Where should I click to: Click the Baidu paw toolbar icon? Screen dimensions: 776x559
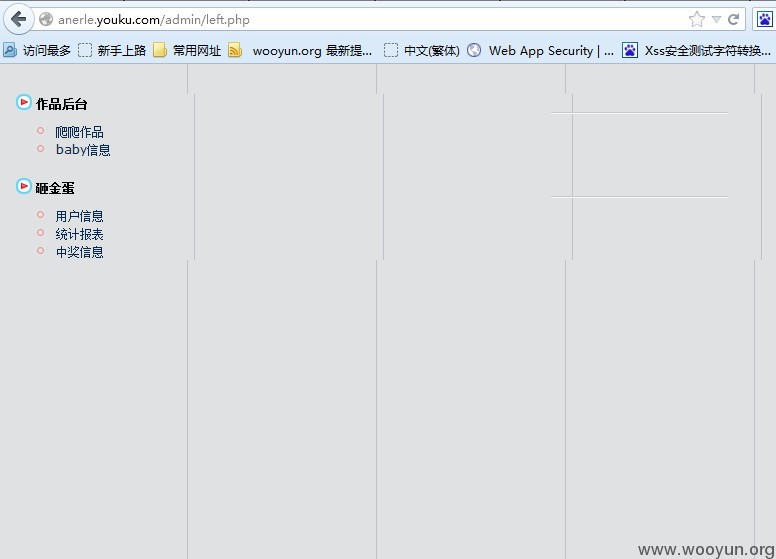tap(764, 20)
